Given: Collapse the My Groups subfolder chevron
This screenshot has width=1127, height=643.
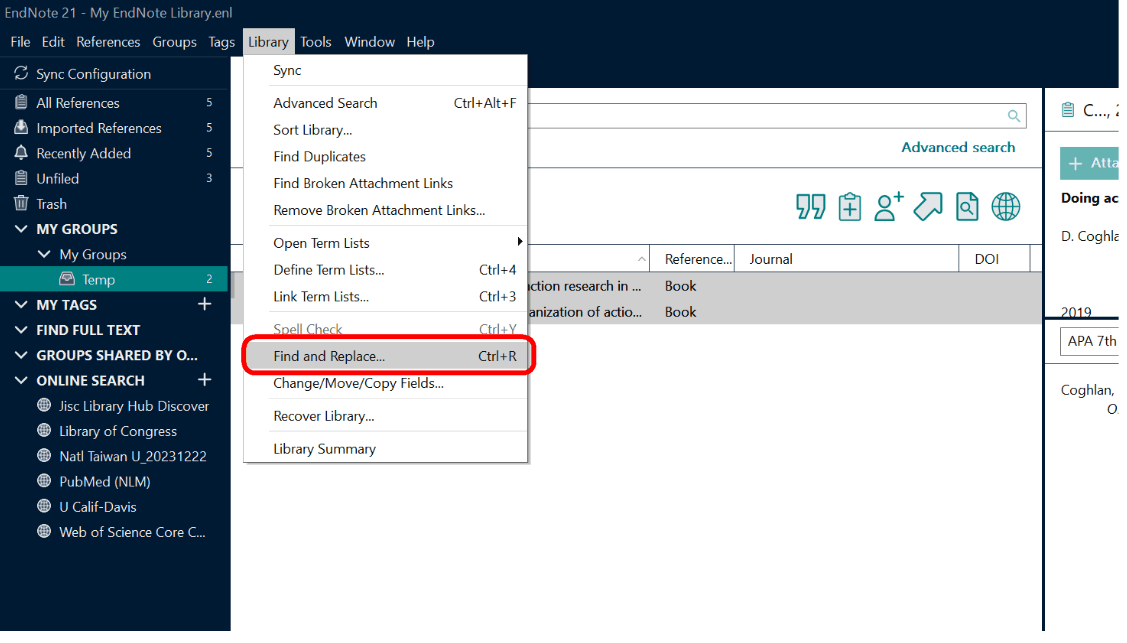Looking at the screenshot, I should 44,254.
